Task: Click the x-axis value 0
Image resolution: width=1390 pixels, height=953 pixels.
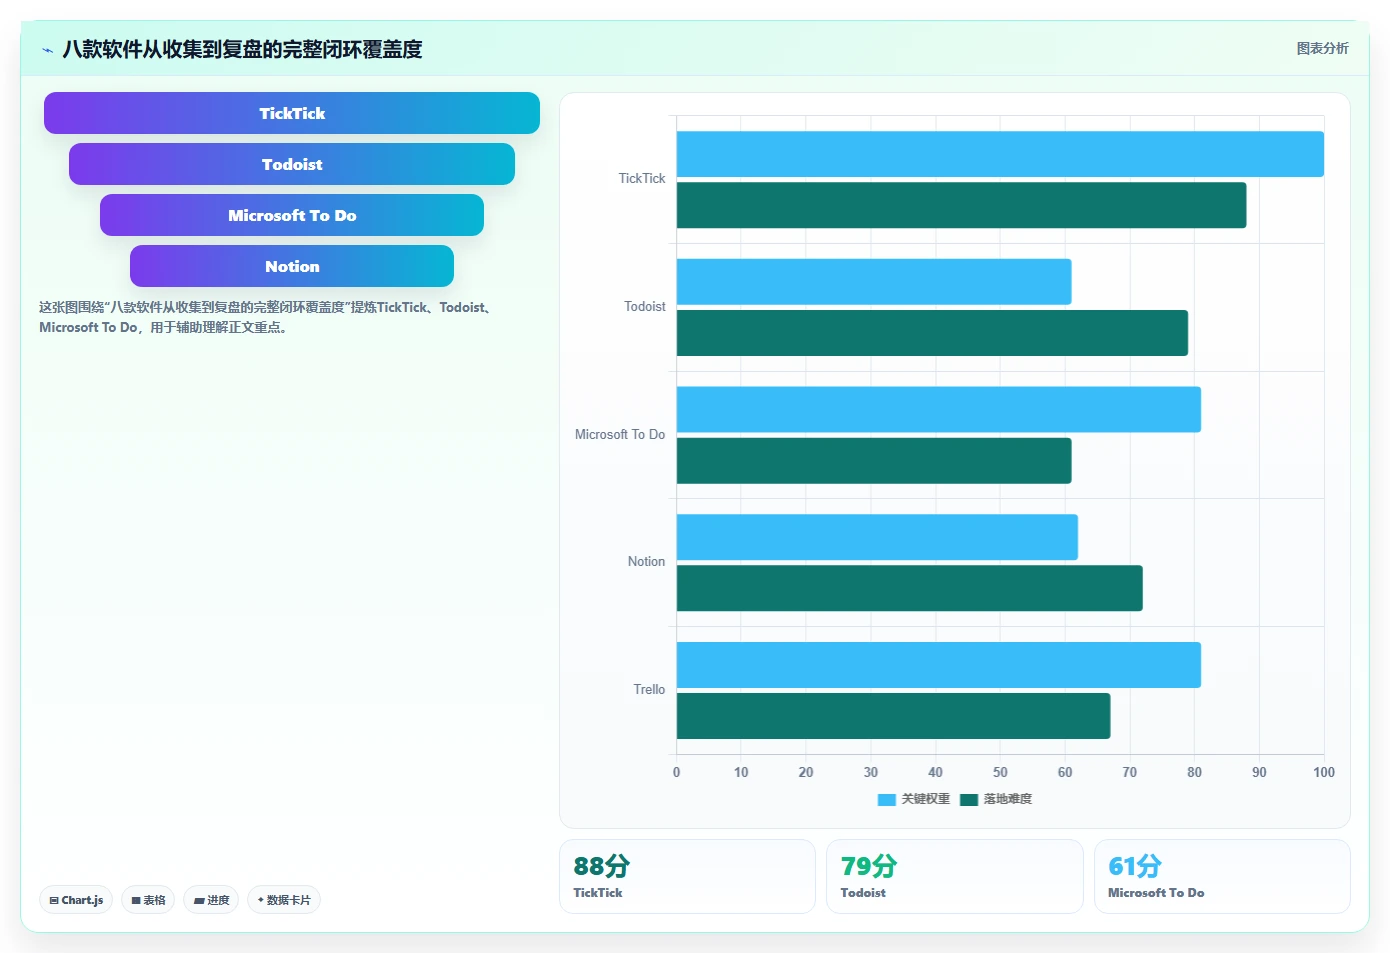Action: point(677,772)
